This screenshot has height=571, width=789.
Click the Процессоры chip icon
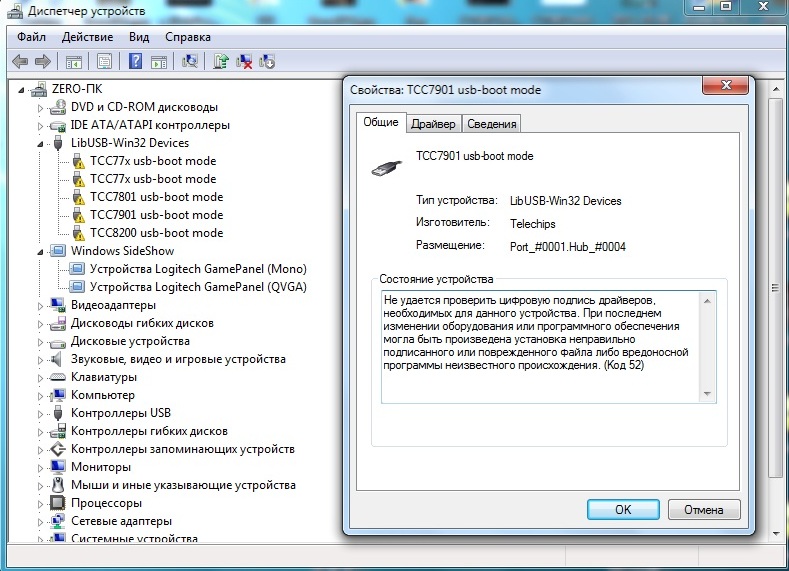point(58,503)
